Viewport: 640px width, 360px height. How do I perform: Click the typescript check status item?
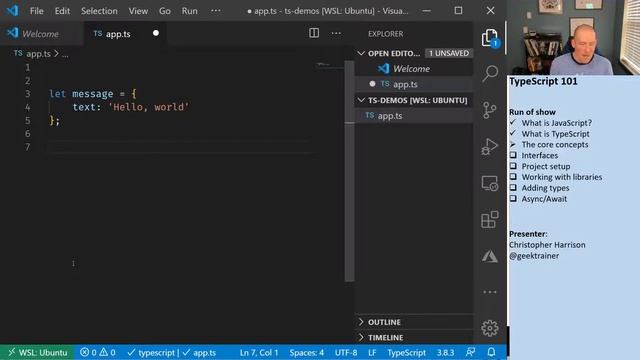point(150,352)
